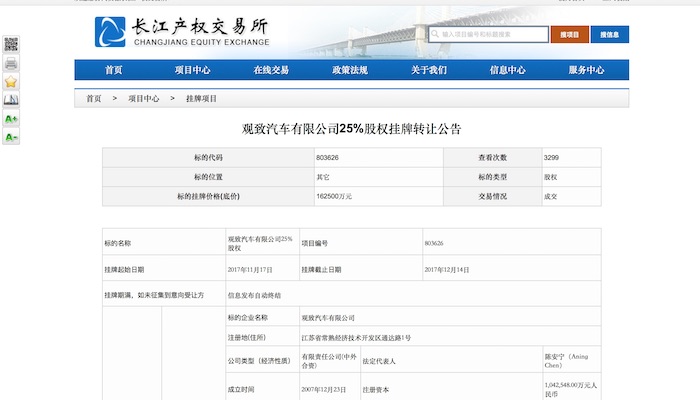Open the 首页 navigation menu
Viewport: 700px width, 400px height.
click(x=113, y=70)
